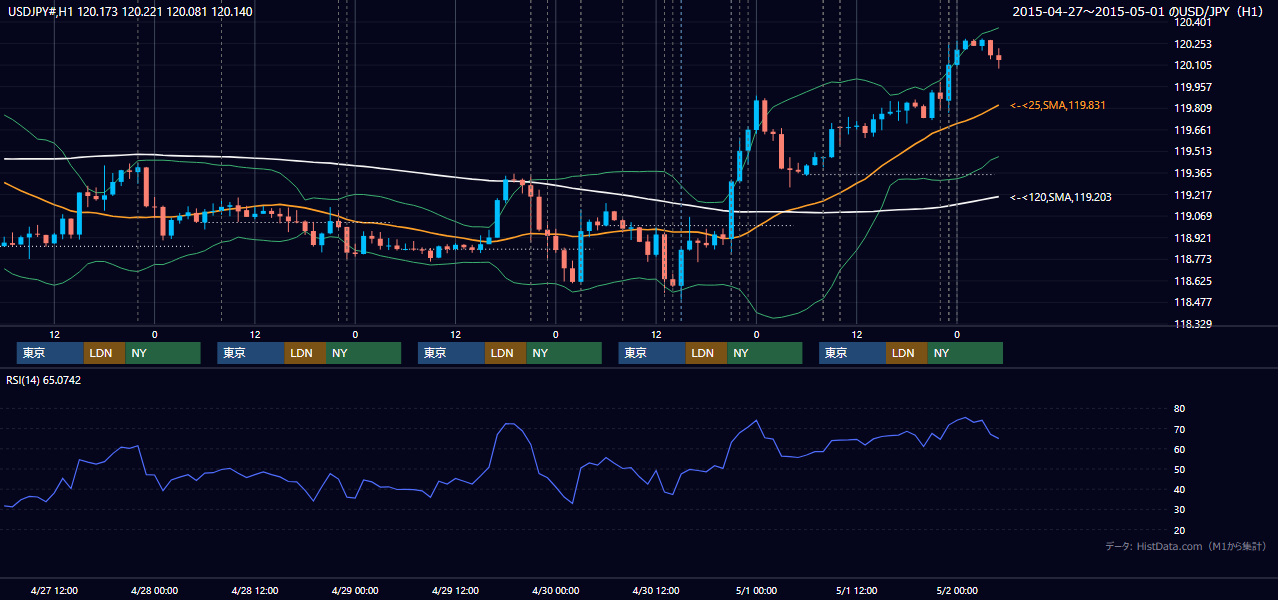This screenshot has height=600, width=1278.
Task: Click price level 119.513 on axis
Action: point(1193,151)
